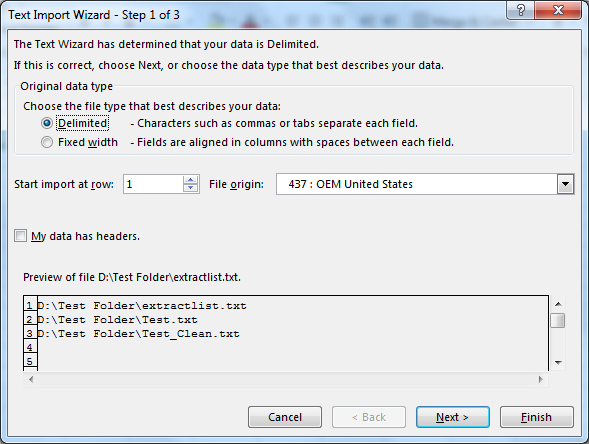Image resolution: width=589 pixels, height=444 pixels.
Task: Select the Fixed width radio button
Action: pyautogui.click(x=47, y=142)
